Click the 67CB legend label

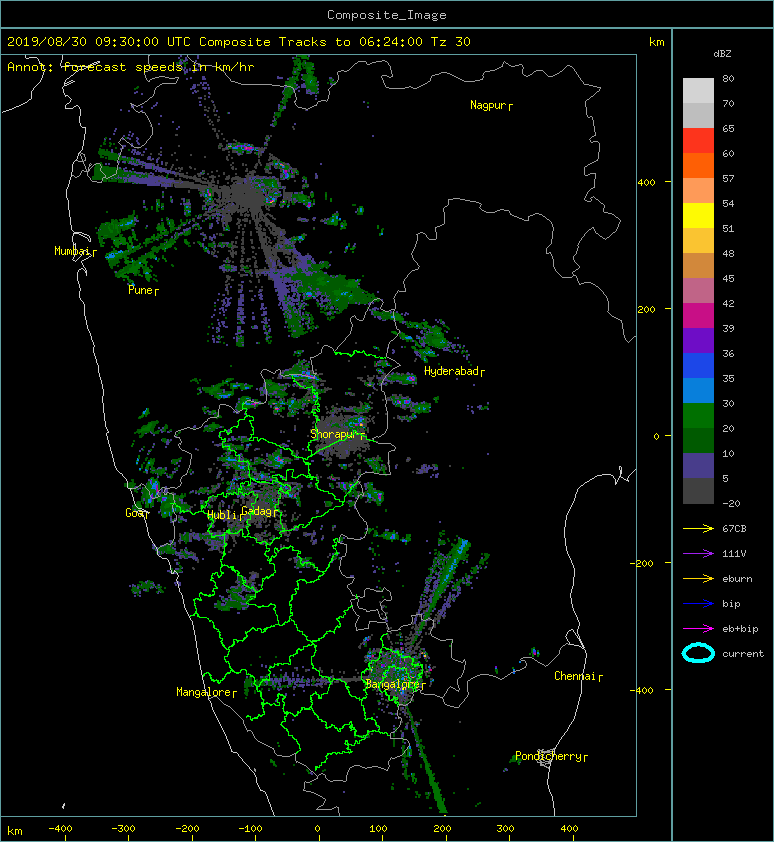[x=734, y=528]
